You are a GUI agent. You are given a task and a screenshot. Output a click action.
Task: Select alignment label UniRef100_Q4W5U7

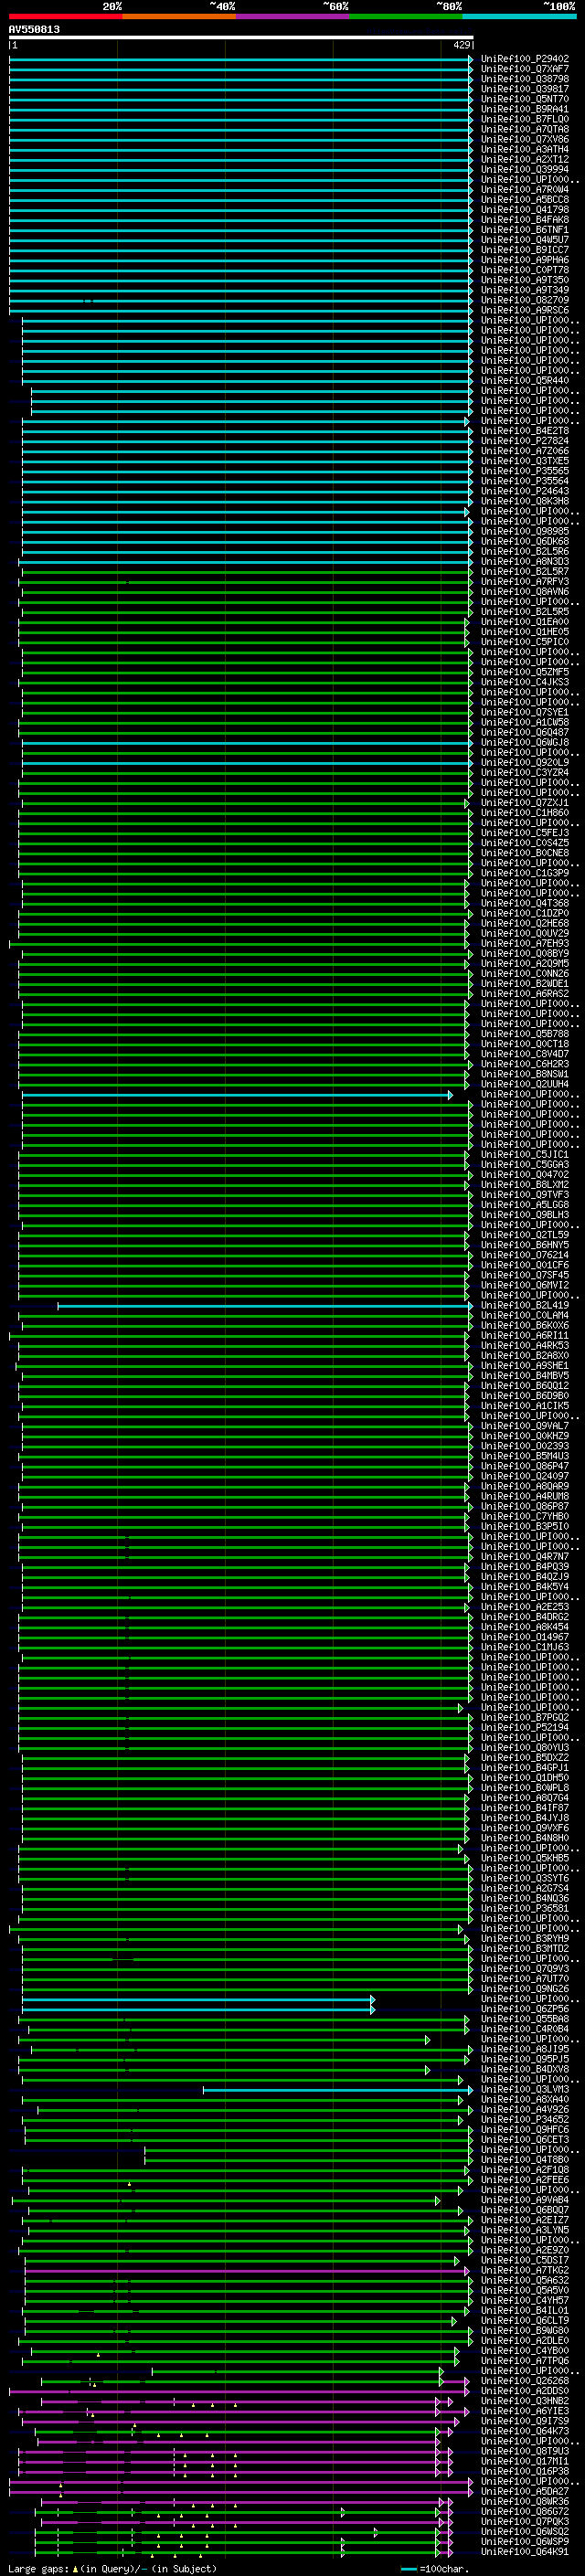(525, 240)
